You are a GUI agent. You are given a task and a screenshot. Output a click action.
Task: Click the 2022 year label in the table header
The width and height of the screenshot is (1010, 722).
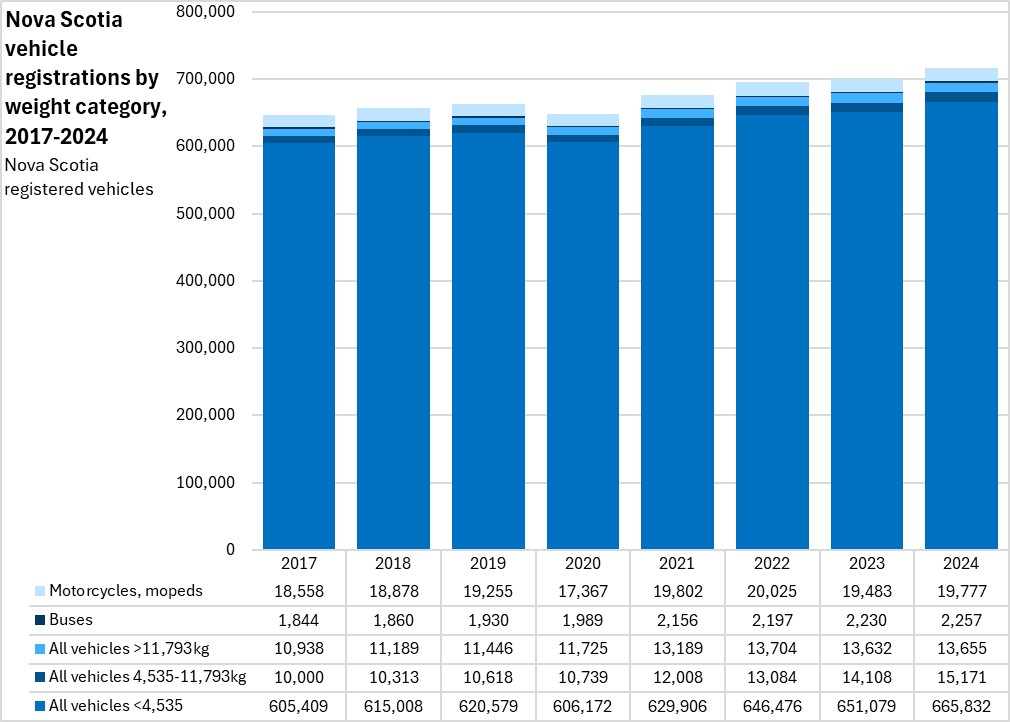[x=772, y=563]
